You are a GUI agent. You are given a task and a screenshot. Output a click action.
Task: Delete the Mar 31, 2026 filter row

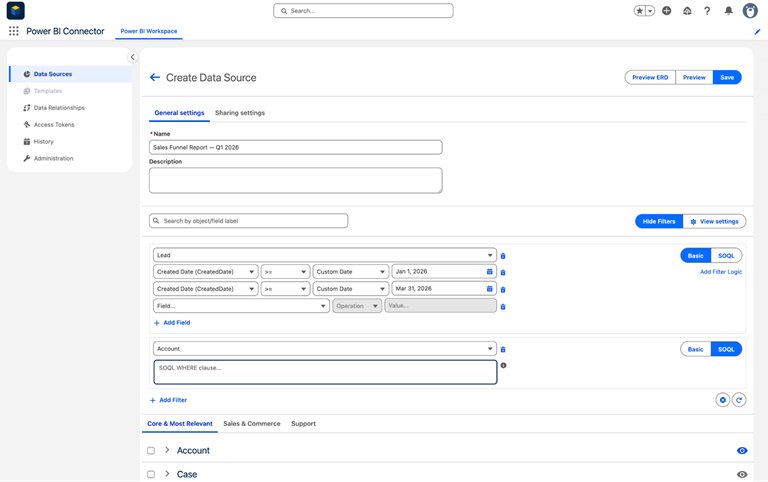tap(503, 289)
